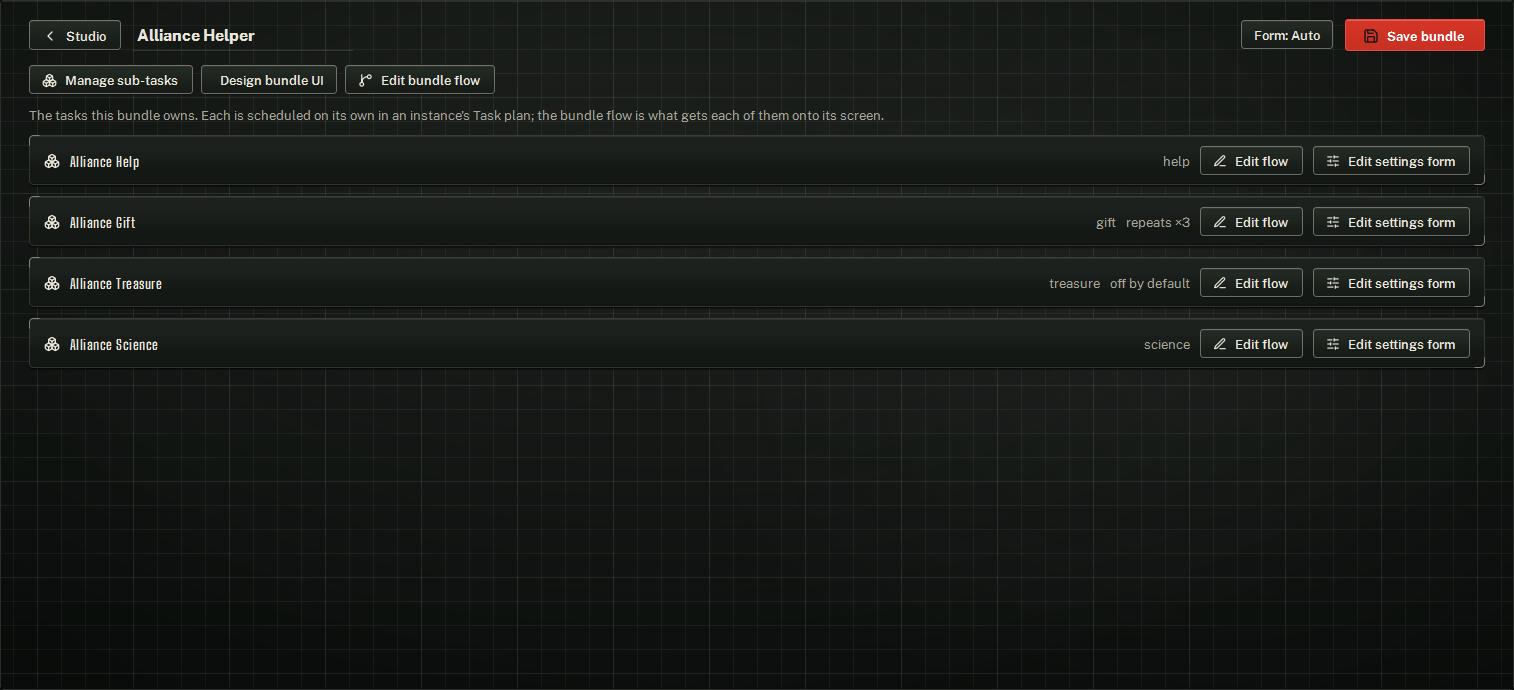Screen dimensions: 1514x690
Task: Open the Form: Auto selector
Action: [x=1287, y=35]
